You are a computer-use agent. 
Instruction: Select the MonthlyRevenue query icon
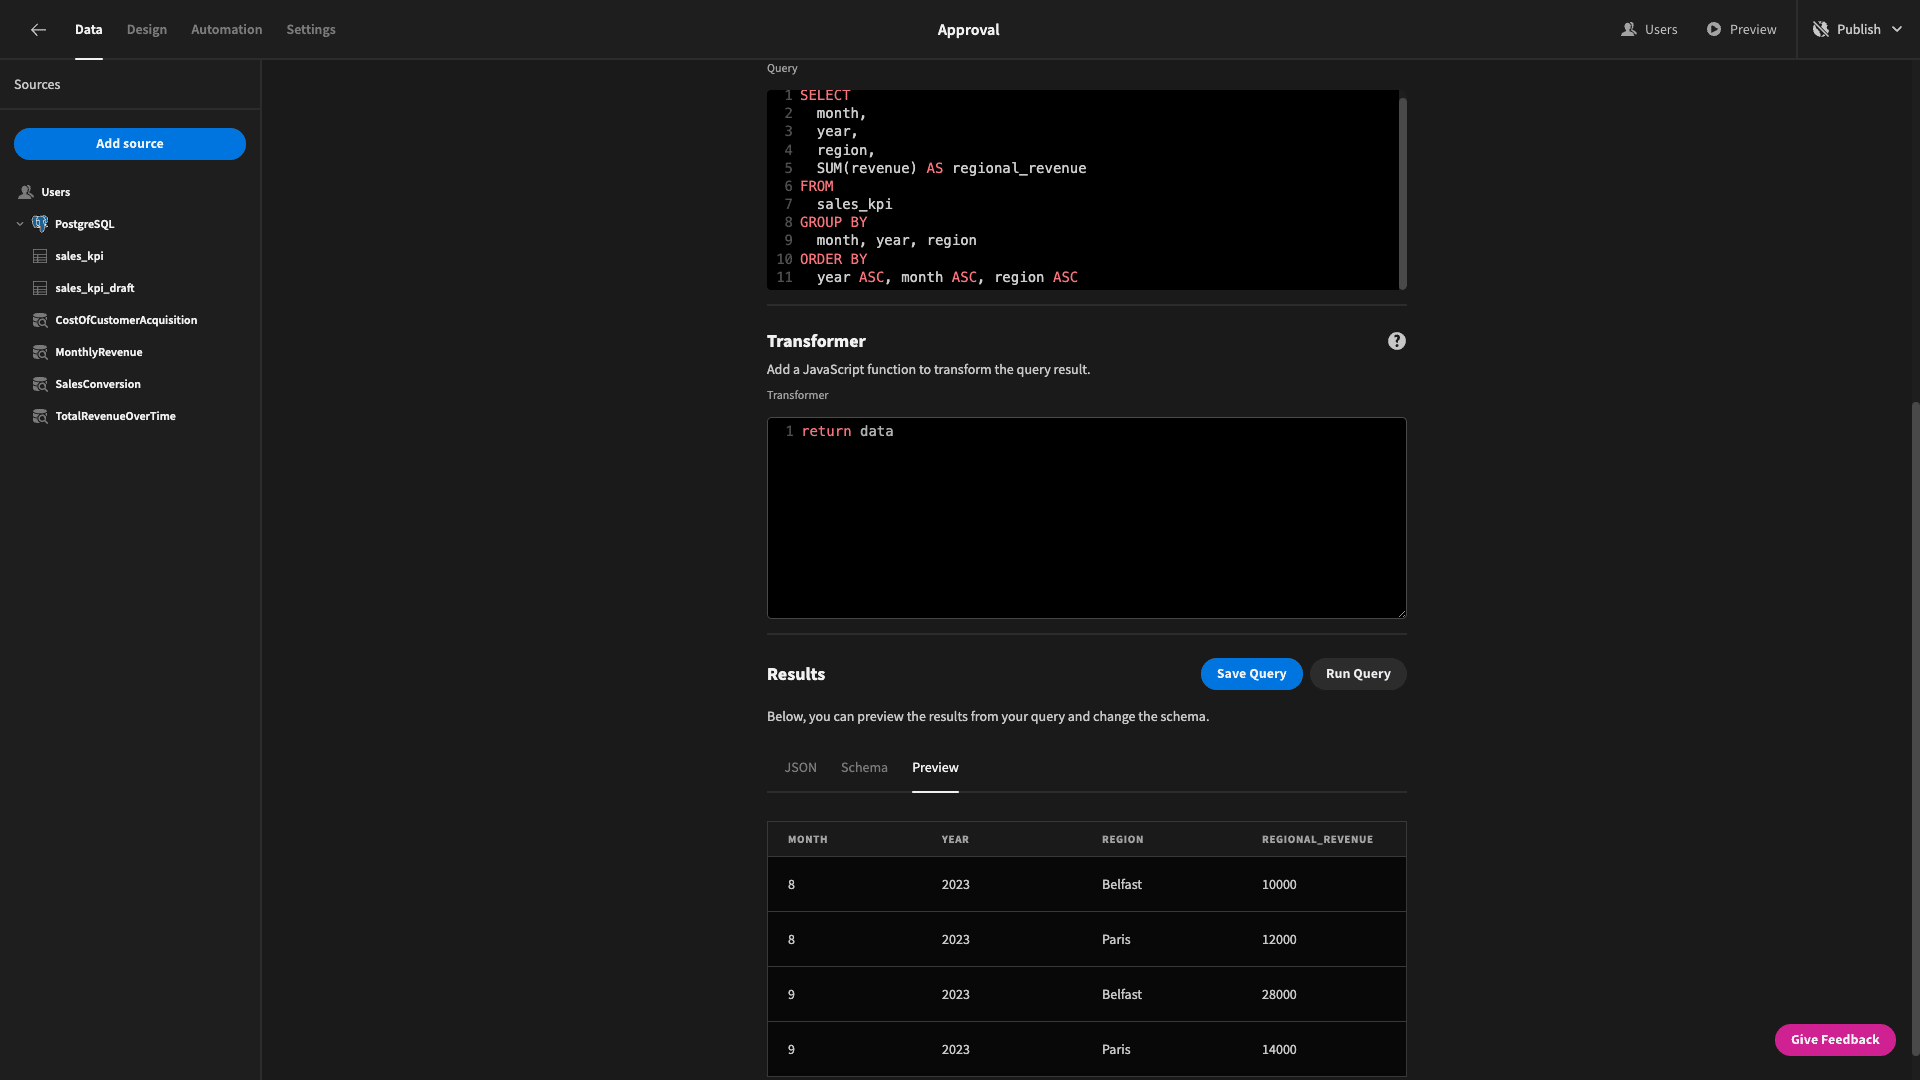[40, 352]
